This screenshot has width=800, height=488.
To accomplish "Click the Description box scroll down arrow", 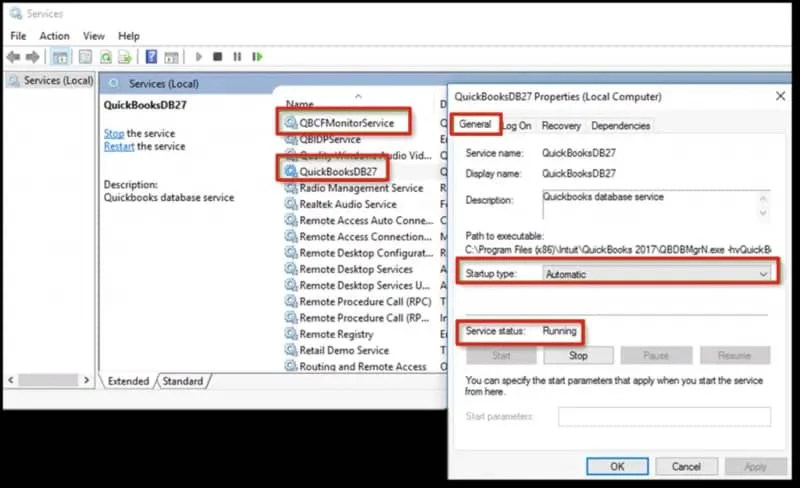I will click(763, 212).
